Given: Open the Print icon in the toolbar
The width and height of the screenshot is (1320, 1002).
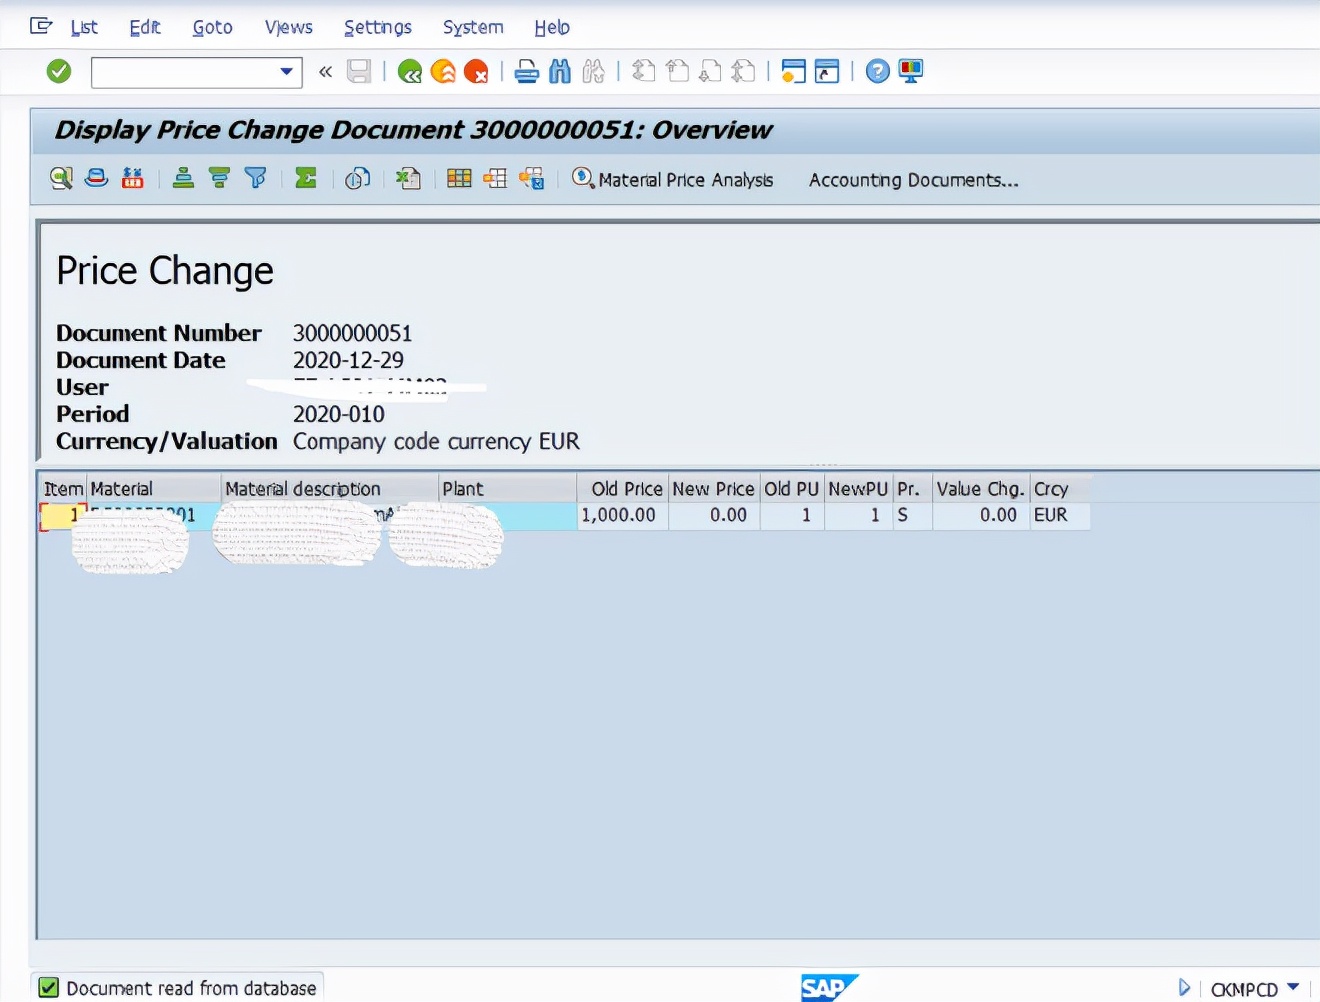Looking at the screenshot, I should (x=527, y=71).
